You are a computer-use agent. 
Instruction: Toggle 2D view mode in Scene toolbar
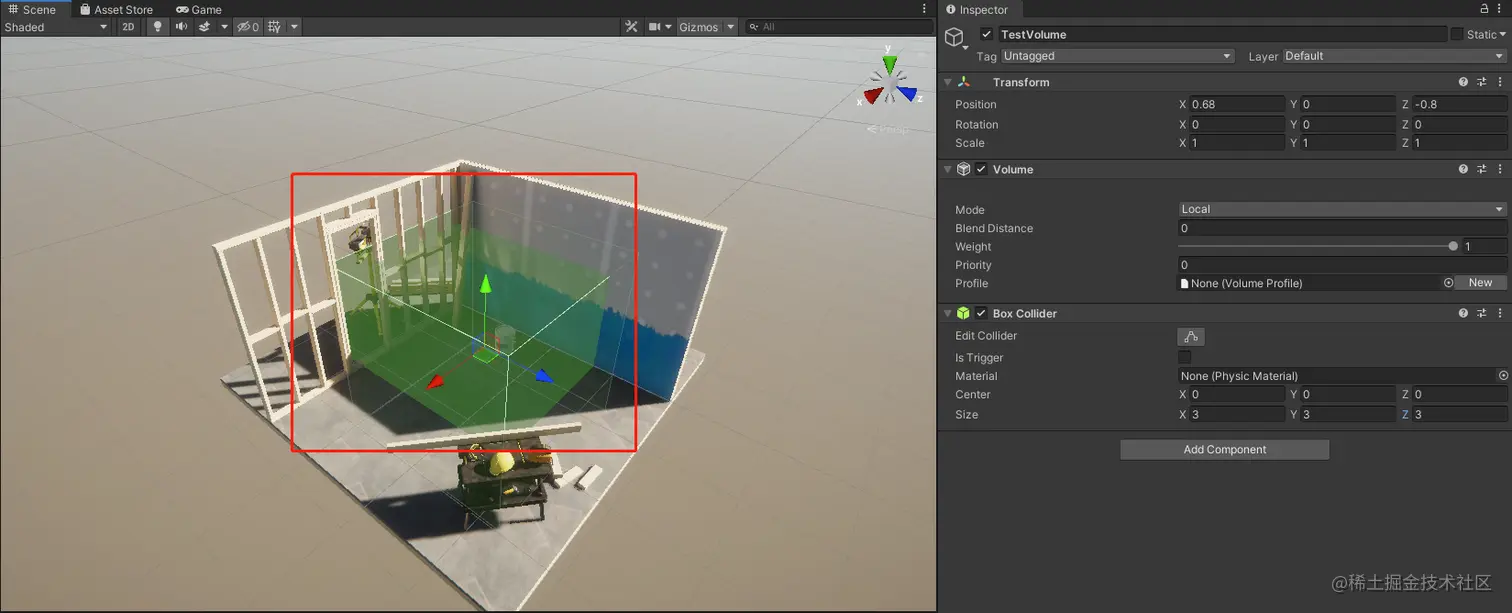pos(128,27)
